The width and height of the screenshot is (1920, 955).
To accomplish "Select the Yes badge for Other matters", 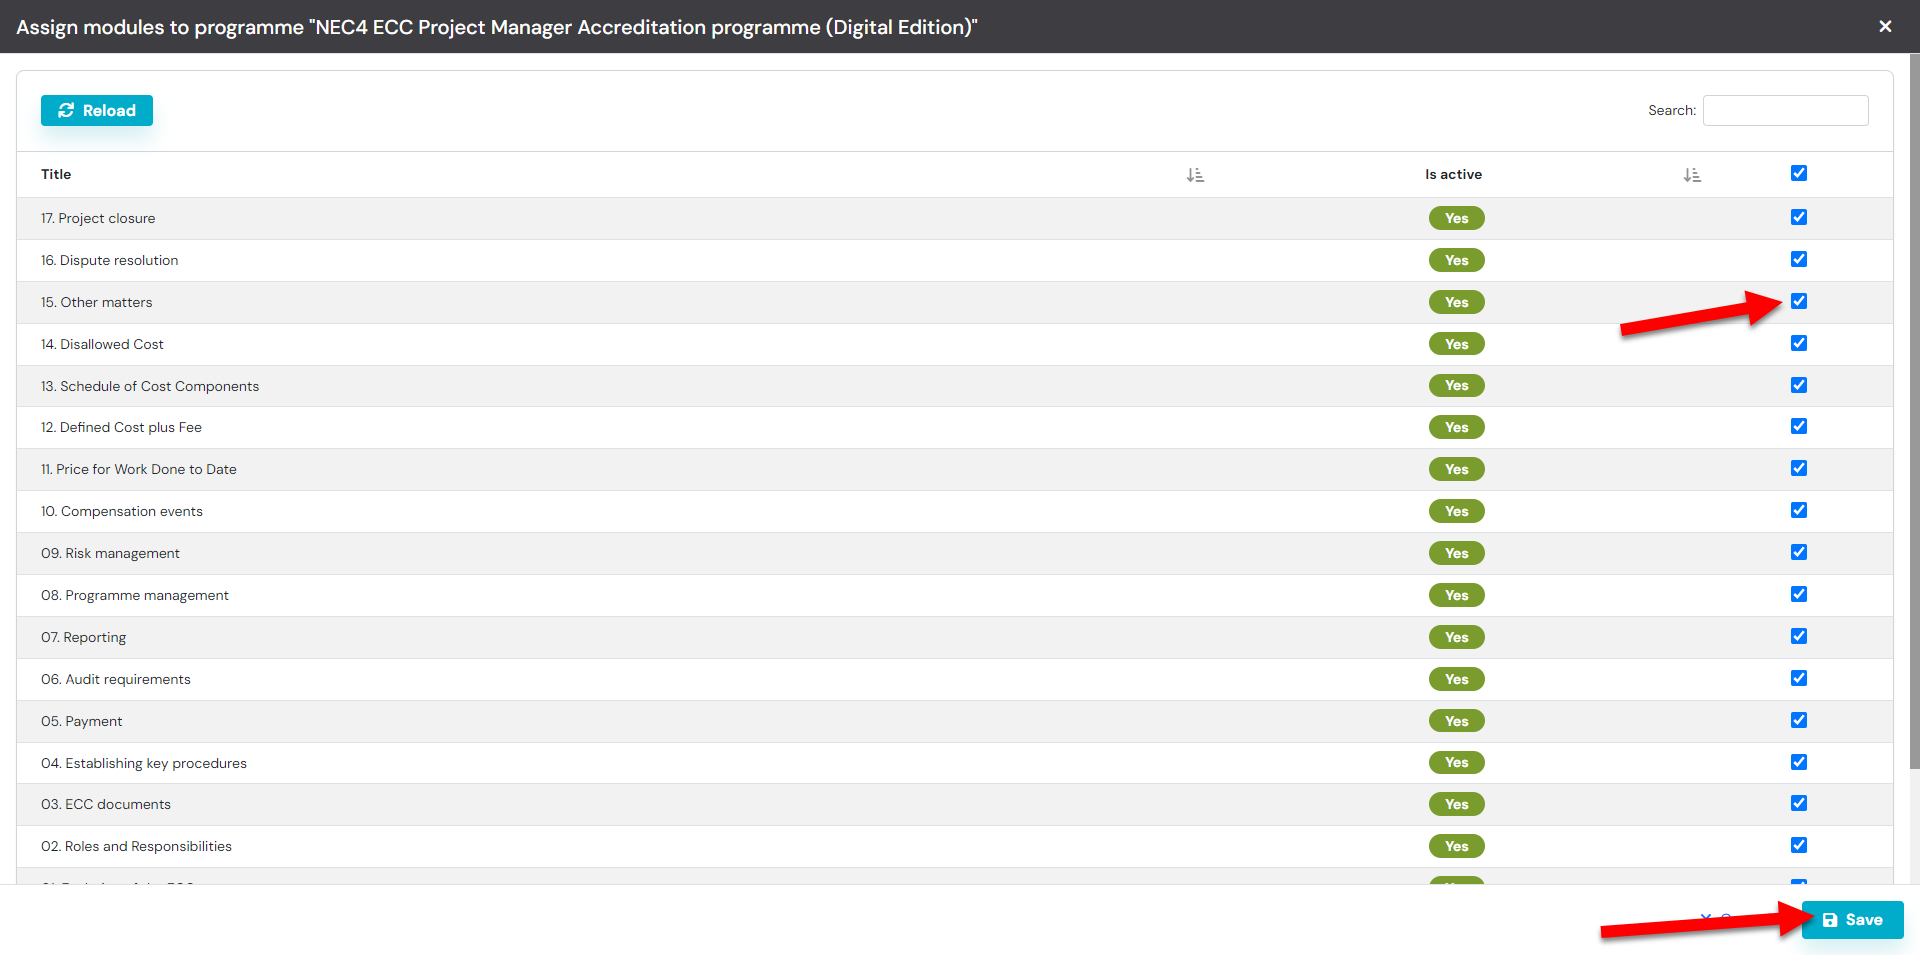I will point(1456,302).
